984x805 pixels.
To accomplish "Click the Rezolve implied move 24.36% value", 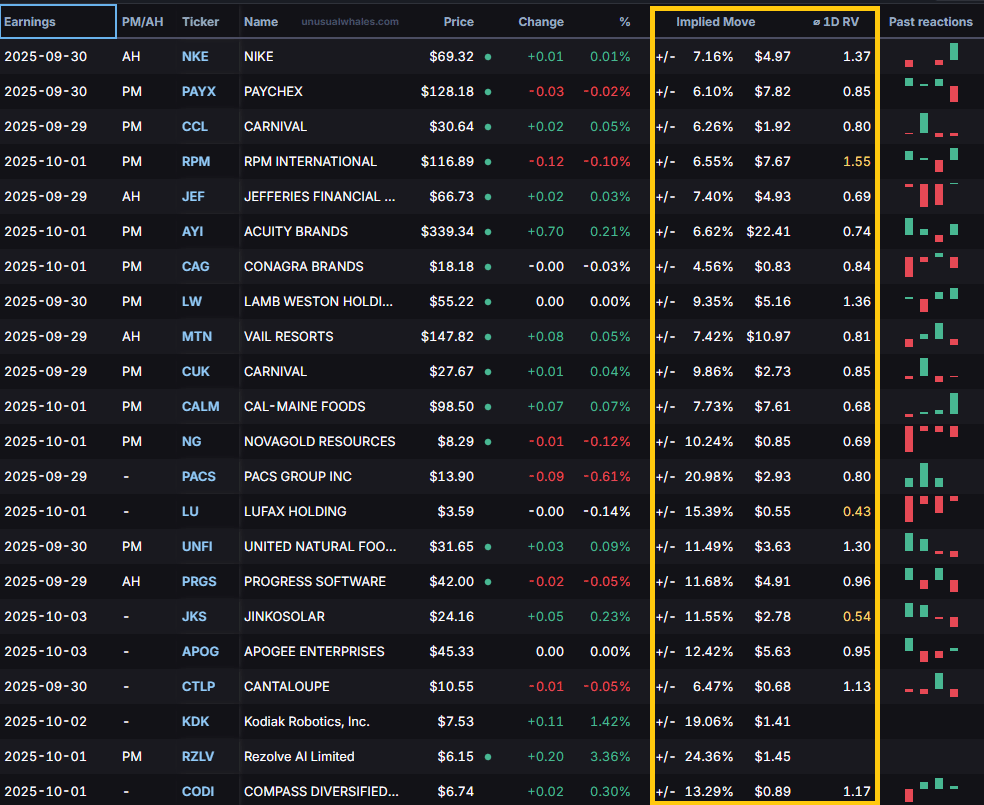I will pyautogui.click(x=709, y=757).
